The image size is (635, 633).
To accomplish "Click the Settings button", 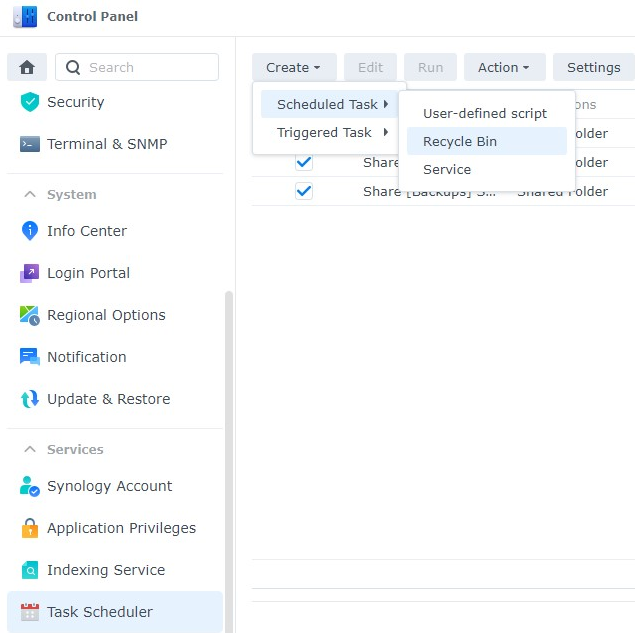I will [x=593, y=67].
